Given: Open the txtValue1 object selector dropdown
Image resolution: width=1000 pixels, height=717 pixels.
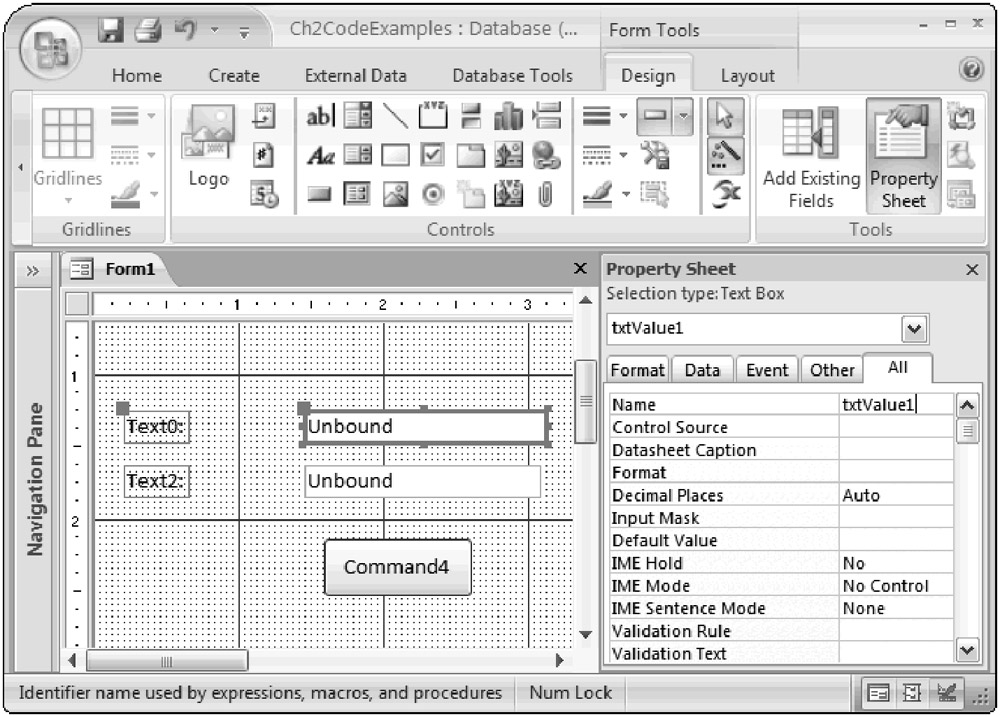Looking at the screenshot, I should 914,329.
